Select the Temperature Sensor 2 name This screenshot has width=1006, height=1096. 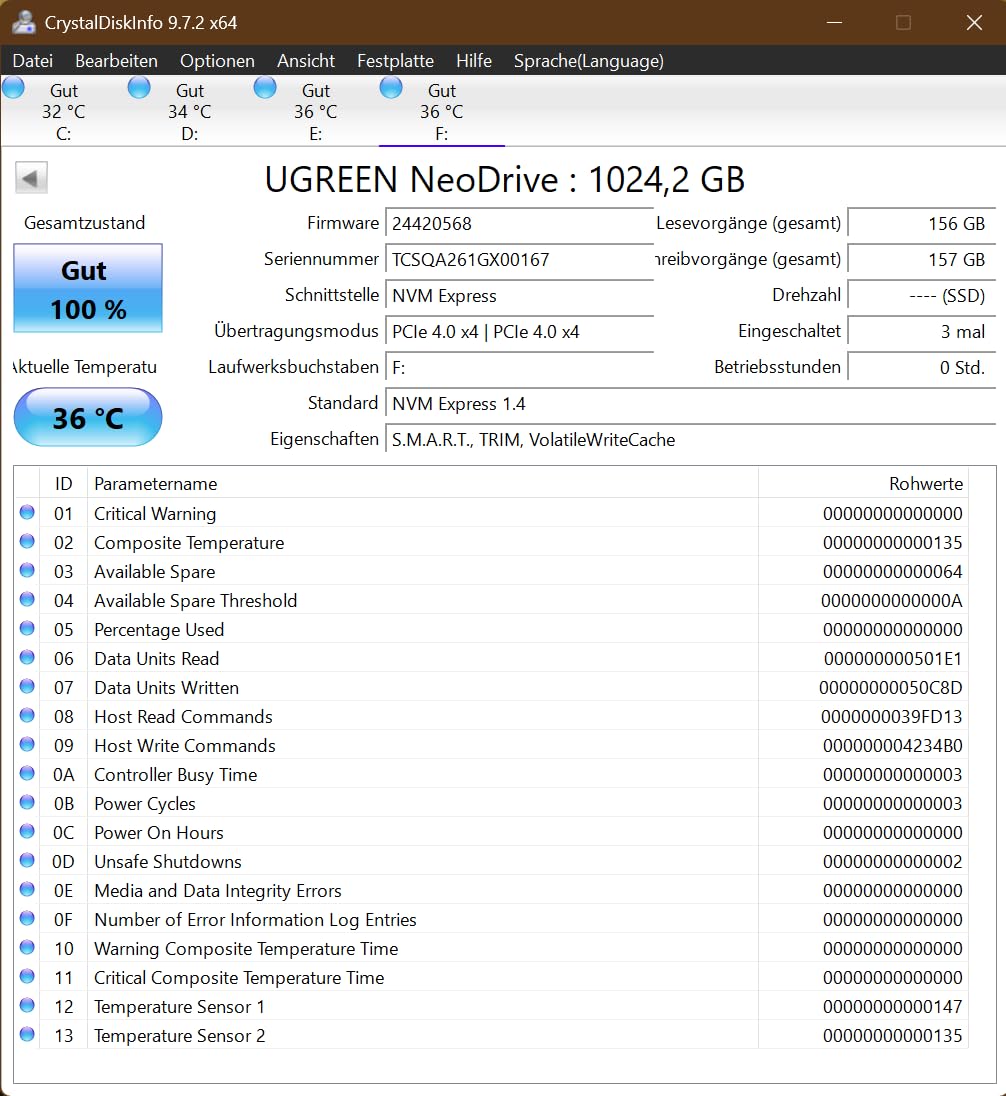pos(180,1036)
